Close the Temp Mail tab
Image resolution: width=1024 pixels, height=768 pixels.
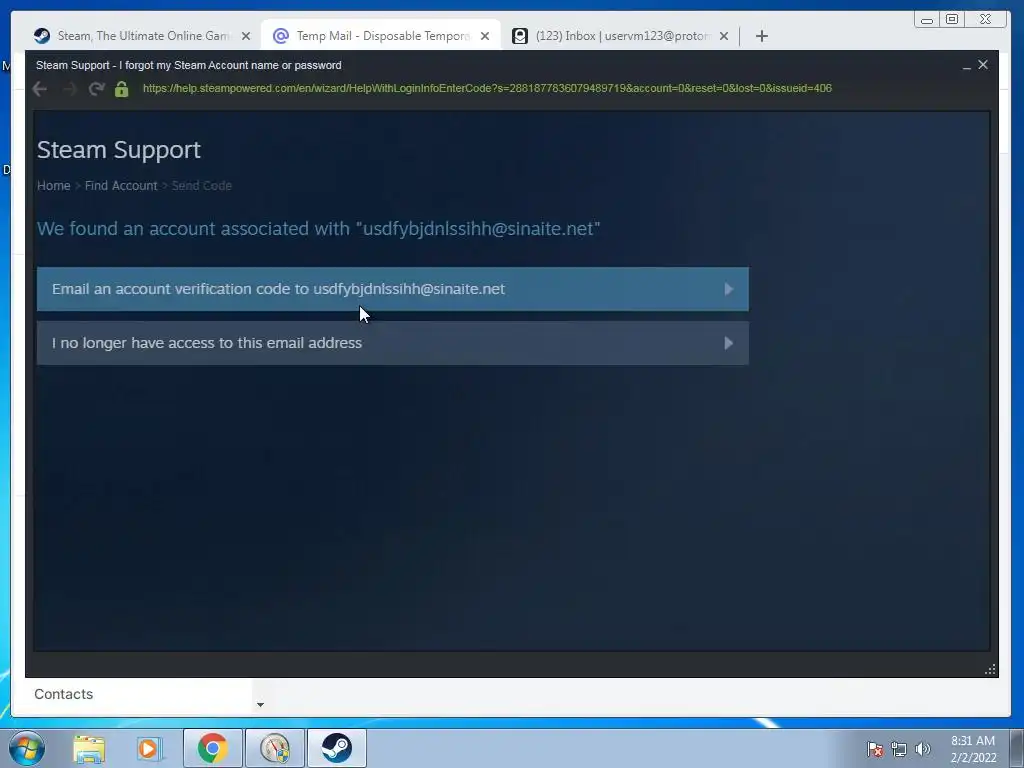pos(485,37)
